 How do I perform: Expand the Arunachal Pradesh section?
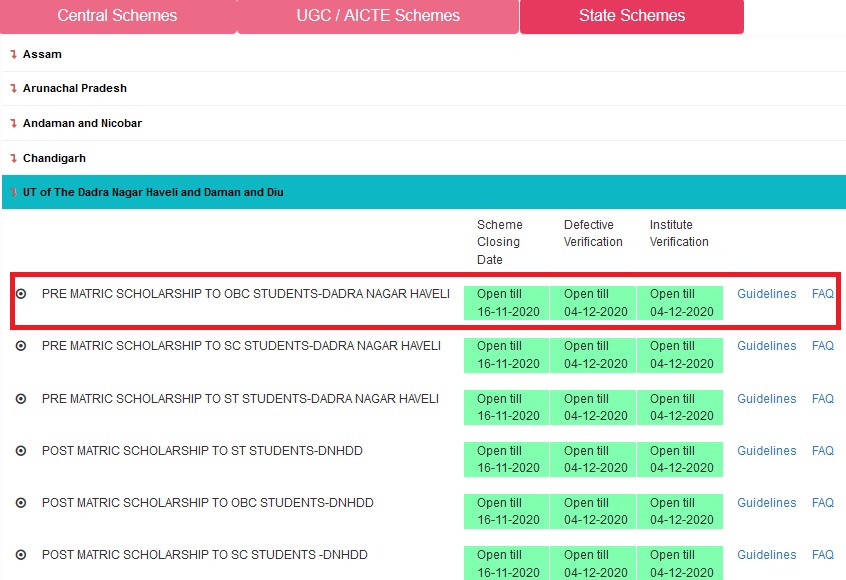click(75, 88)
